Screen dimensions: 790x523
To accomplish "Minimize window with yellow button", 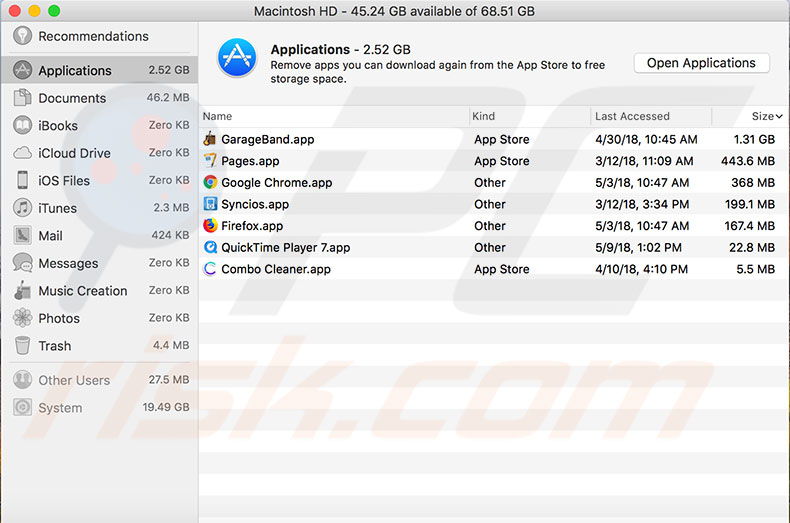I will [x=34, y=11].
